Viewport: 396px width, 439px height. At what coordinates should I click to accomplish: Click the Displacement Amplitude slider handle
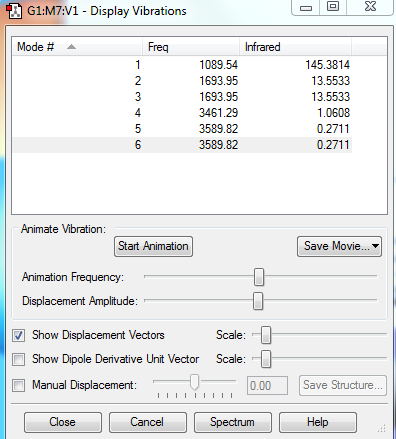coord(258,301)
